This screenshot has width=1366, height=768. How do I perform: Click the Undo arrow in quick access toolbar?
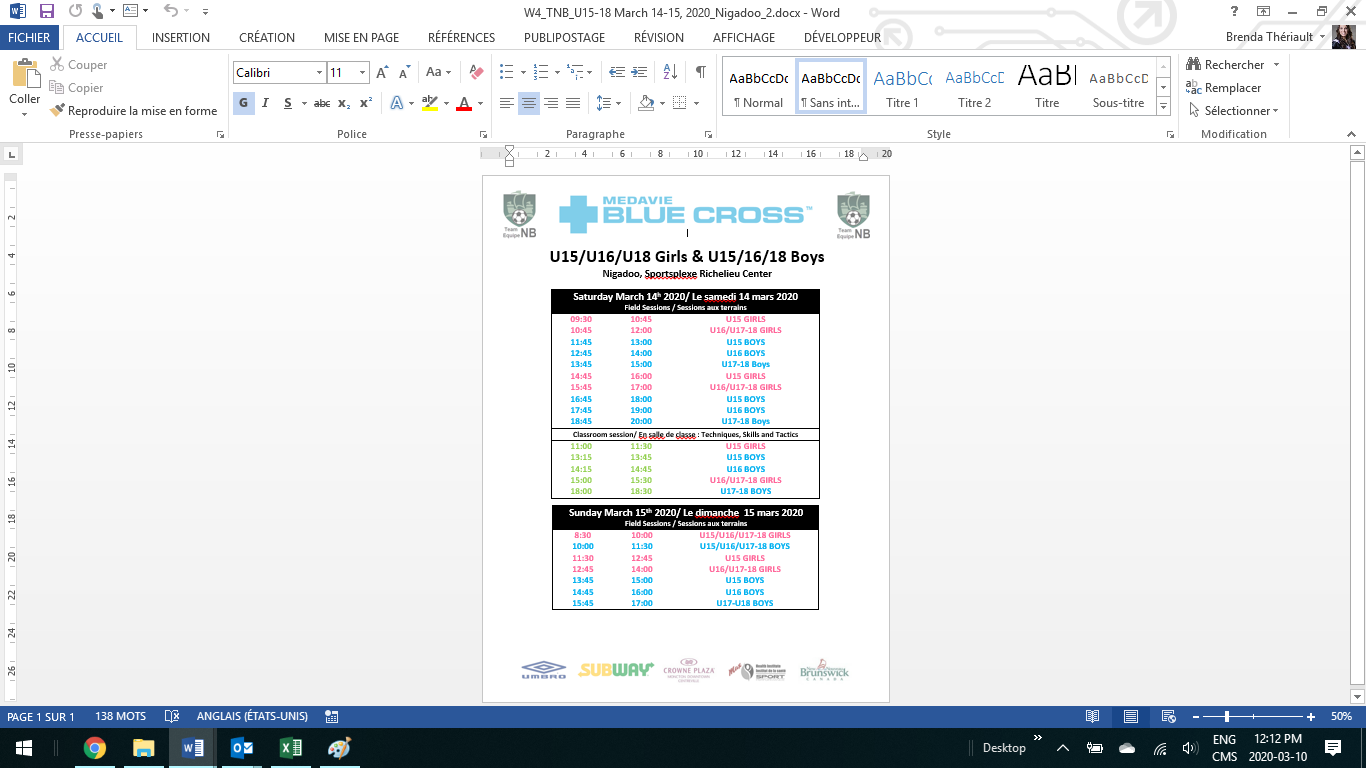point(170,12)
